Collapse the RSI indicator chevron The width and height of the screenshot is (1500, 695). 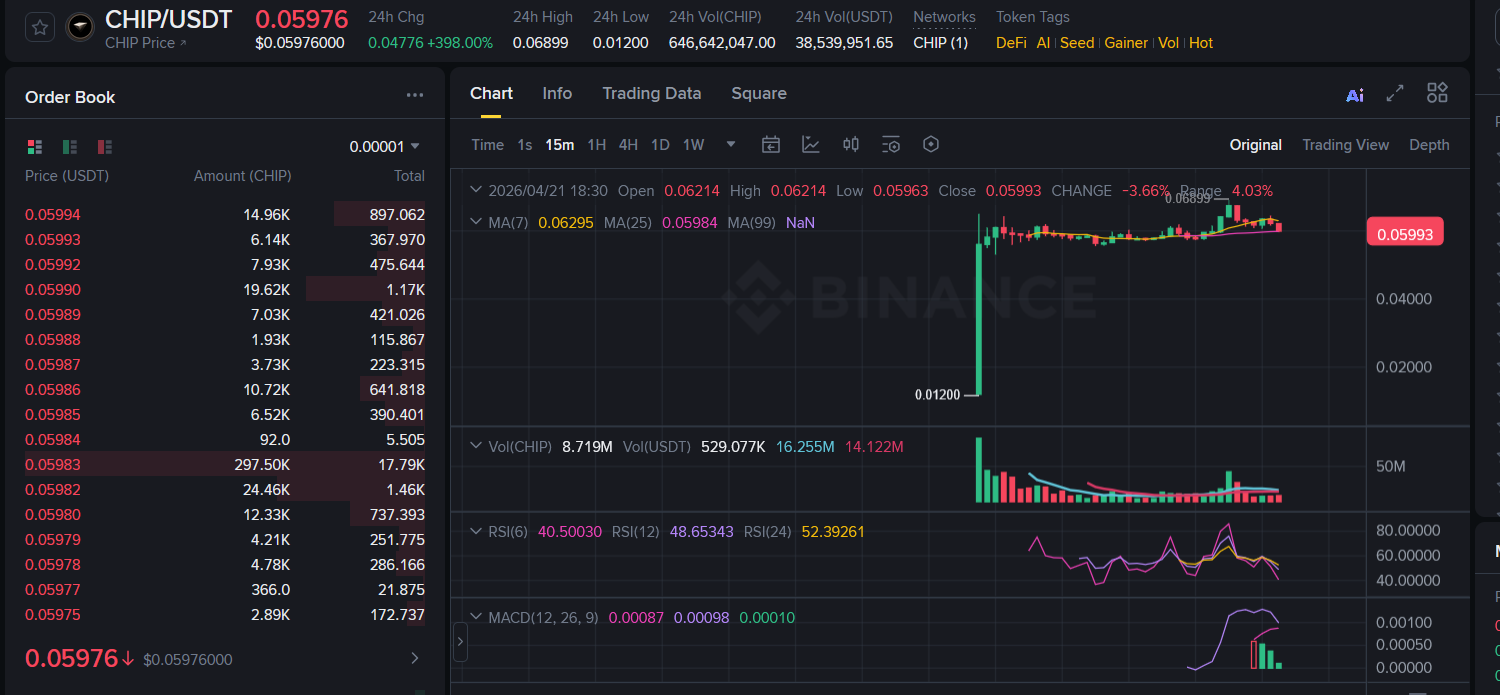point(476,531)
